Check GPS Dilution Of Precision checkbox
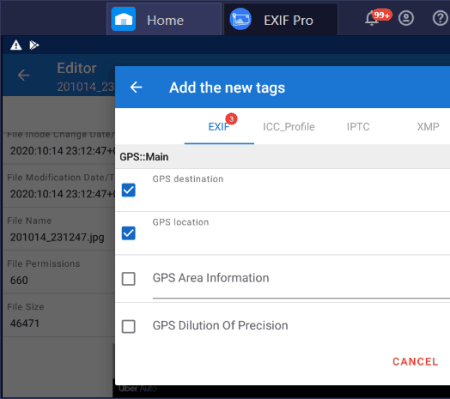 (129, 326)
